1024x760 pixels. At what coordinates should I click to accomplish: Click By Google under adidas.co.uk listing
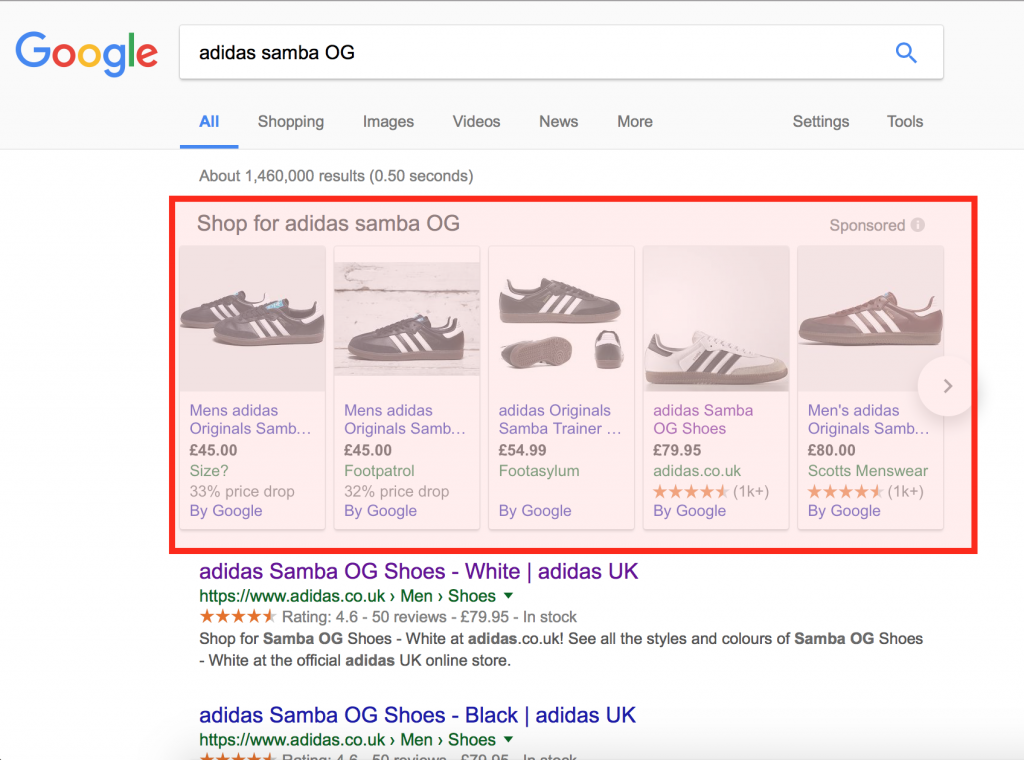(690, 511)
